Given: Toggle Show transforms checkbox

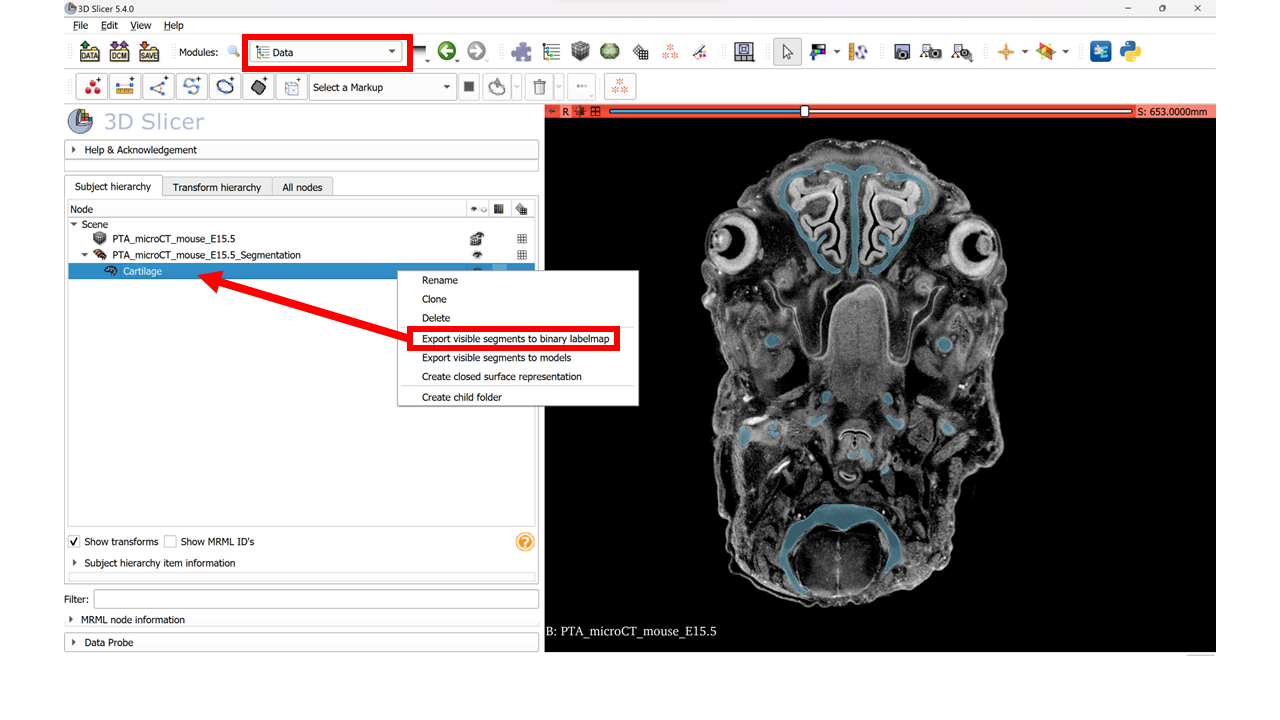Looking at the screenshot, I should [74, 541].
